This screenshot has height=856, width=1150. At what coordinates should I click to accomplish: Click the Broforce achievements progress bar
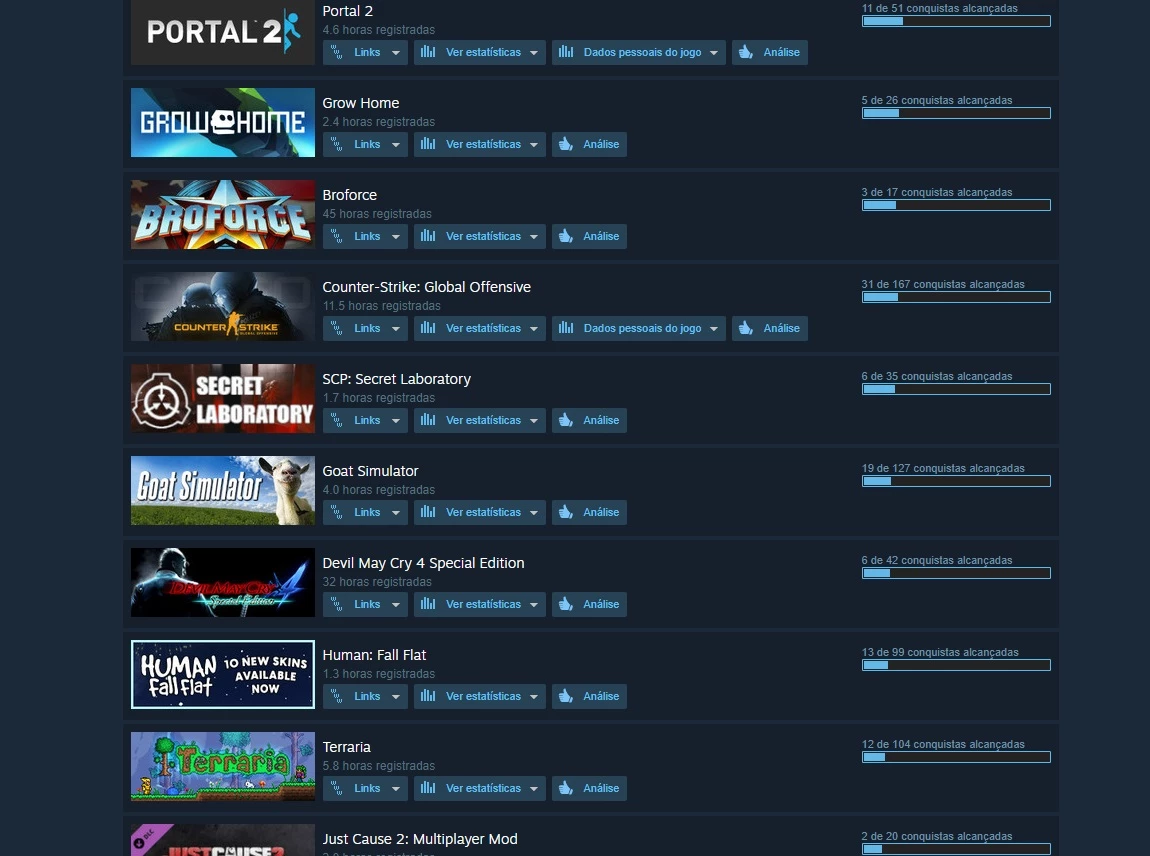pyautogui.click(x=956, y=205)
